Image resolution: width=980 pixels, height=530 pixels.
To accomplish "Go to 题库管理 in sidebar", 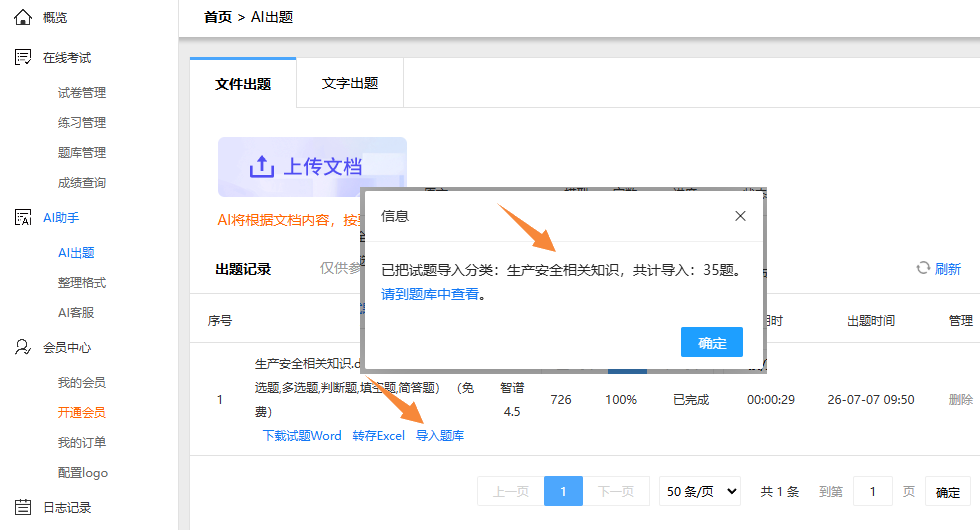I will [82, 152].
